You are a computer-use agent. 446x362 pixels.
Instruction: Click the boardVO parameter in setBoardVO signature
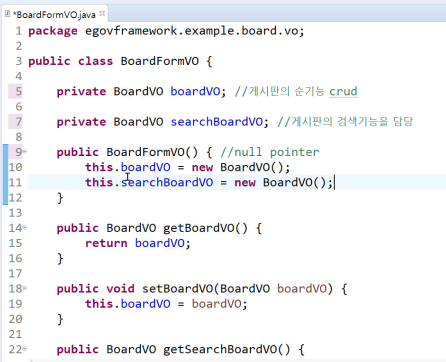tap(302, 289)
